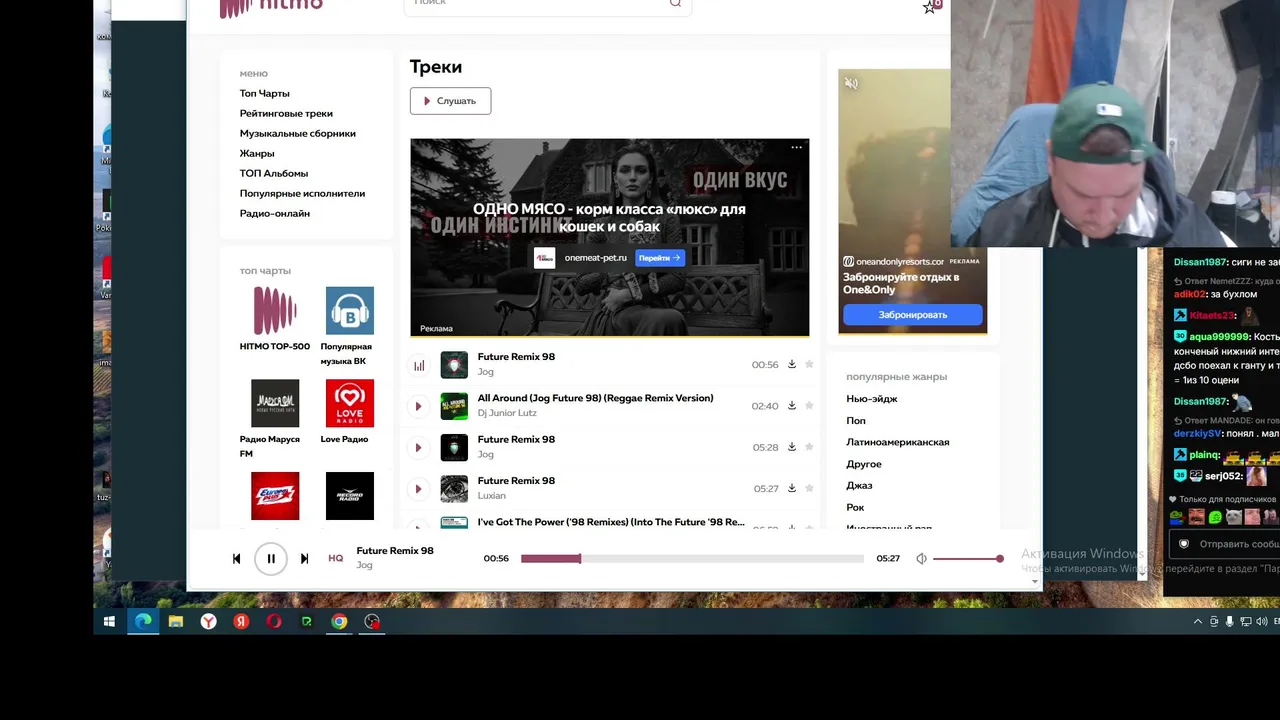
Task: Open Популярные исполнители menu item
Action: pyautogui.click(x=302, y=193)
